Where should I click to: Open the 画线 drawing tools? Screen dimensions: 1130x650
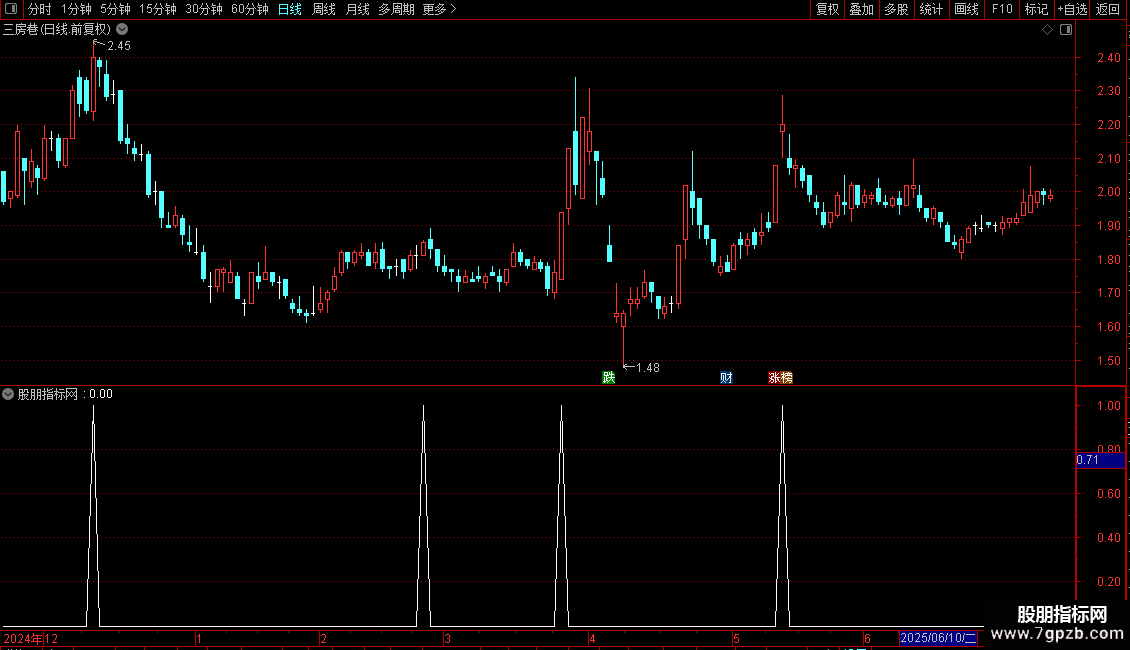[966, 9]
